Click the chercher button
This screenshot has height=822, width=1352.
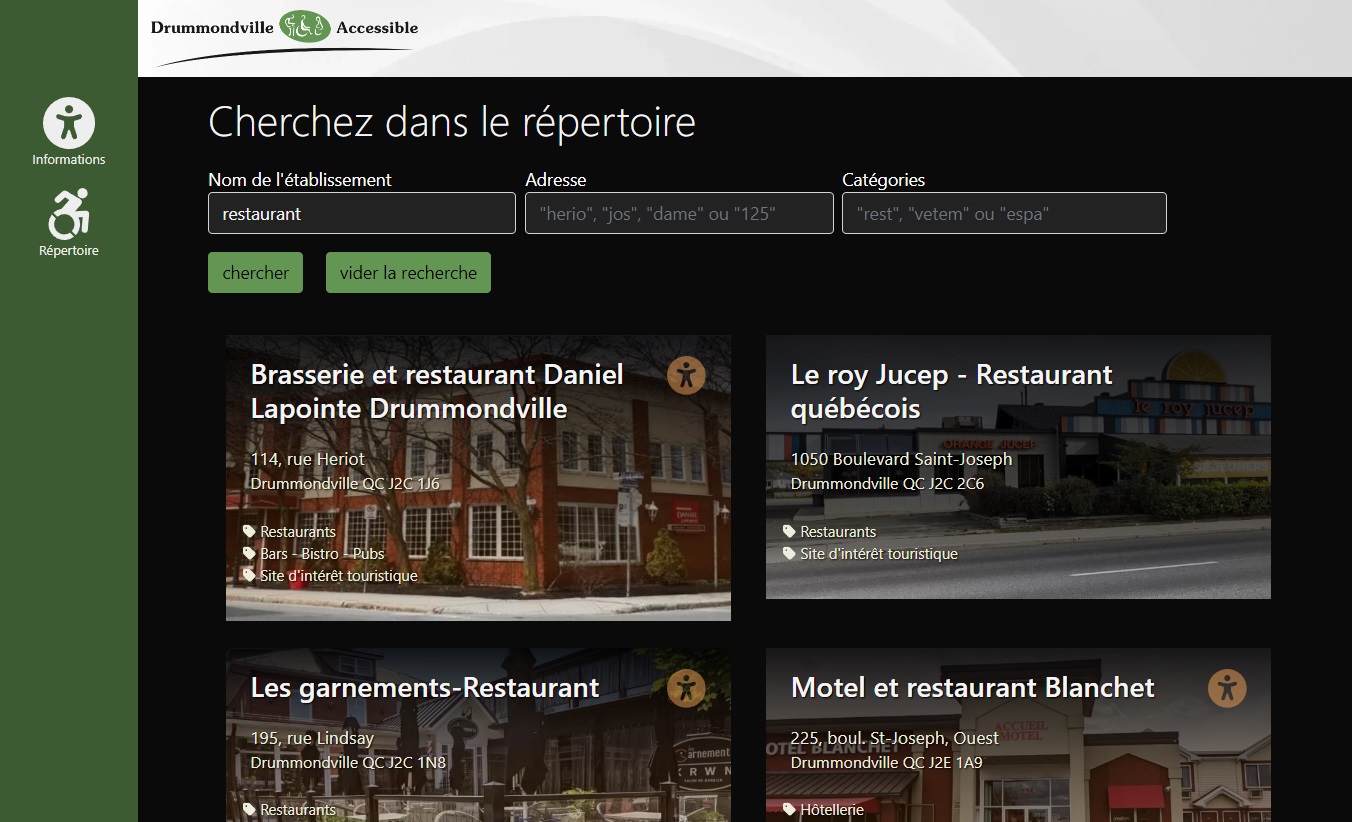coord(255,272)
